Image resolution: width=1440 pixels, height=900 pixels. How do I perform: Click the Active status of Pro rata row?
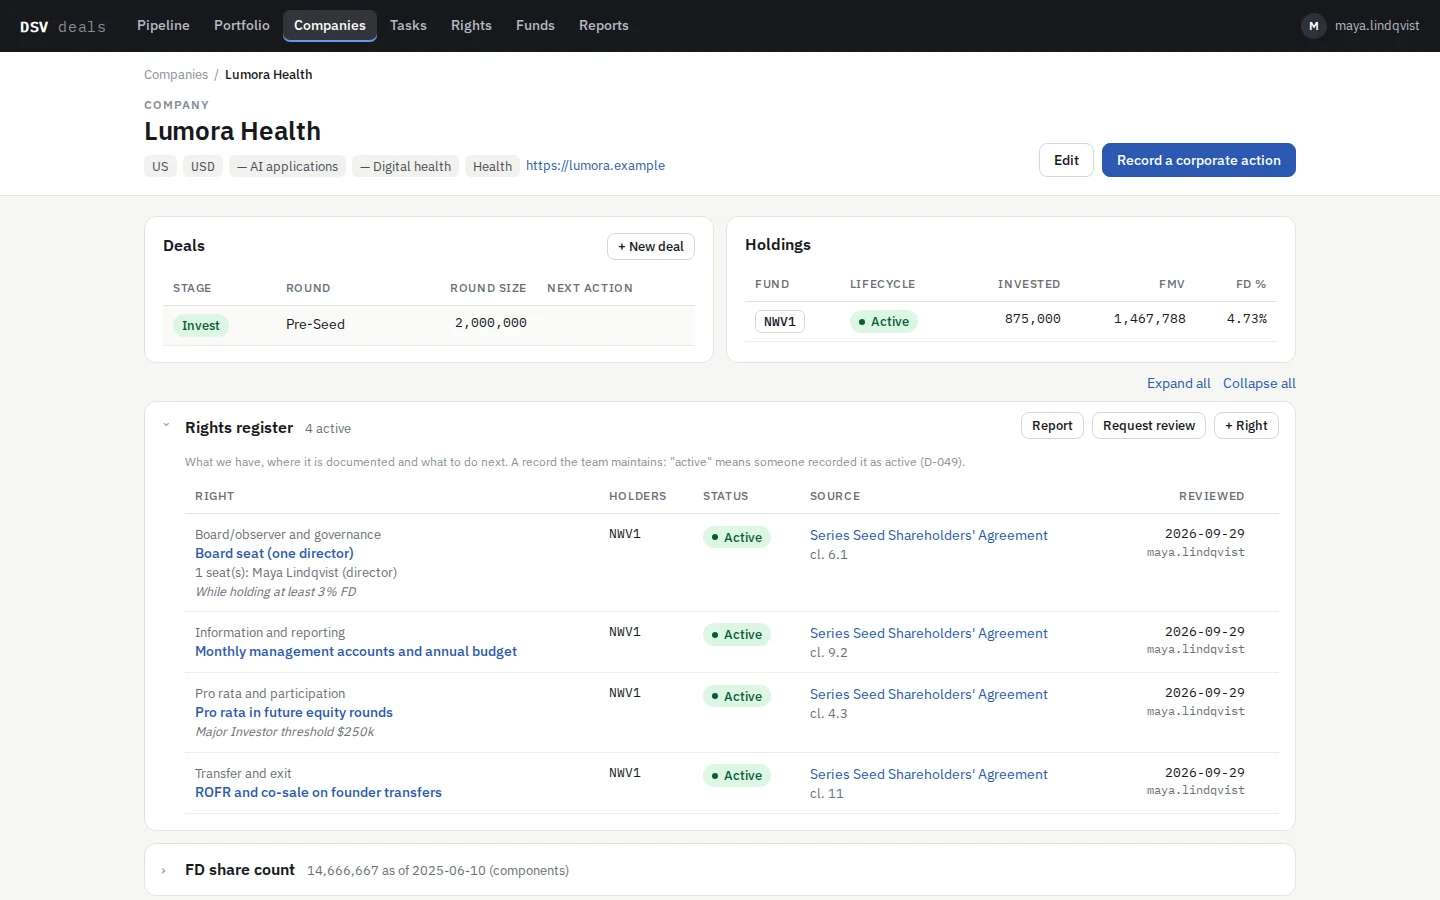click(737, 697)
